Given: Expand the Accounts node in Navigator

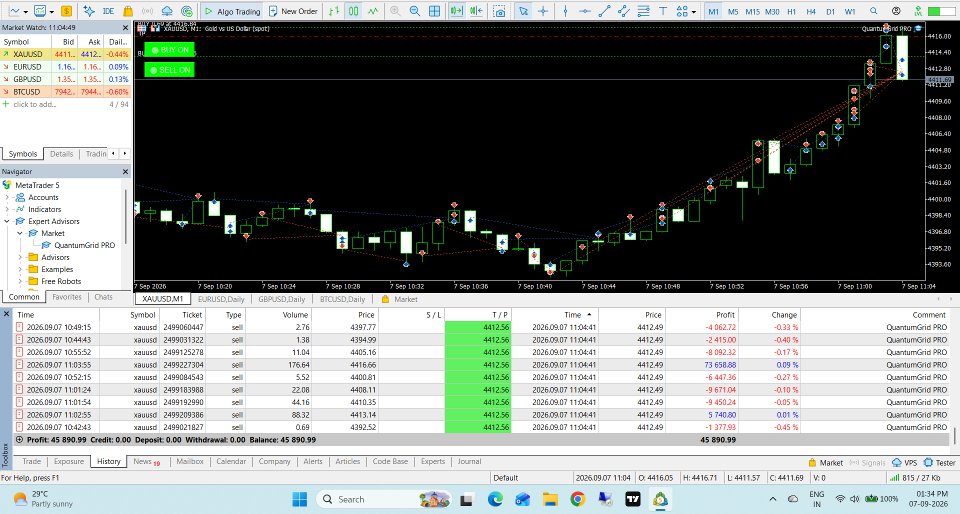Looking at the screenshot, I should [x=7, y=197].
